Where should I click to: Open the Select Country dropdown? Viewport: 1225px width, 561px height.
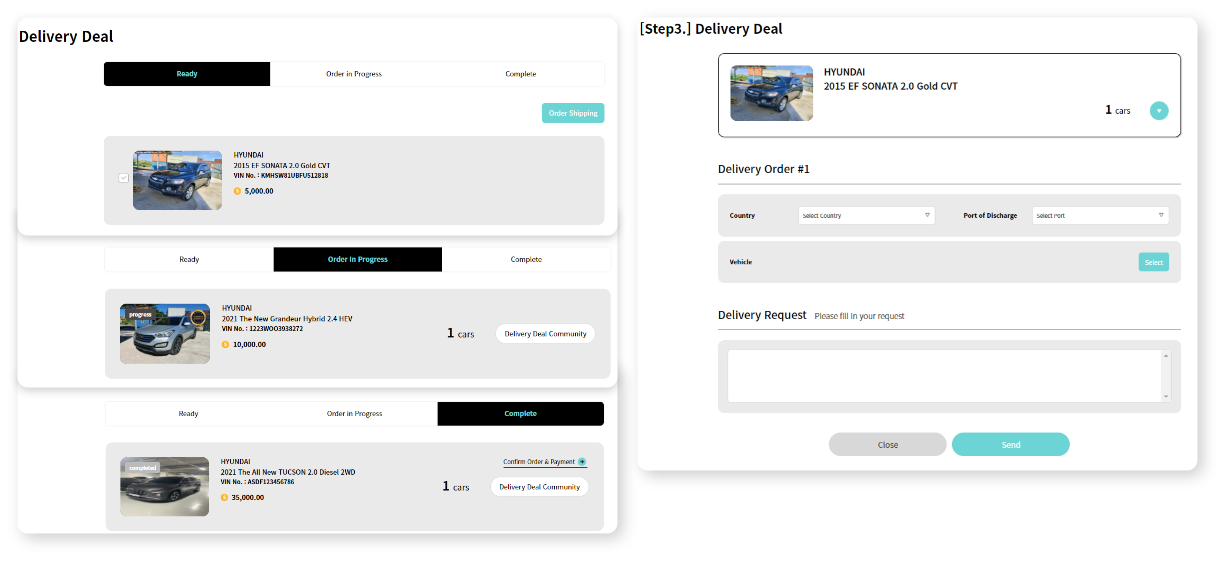click(x=866, y=216)
